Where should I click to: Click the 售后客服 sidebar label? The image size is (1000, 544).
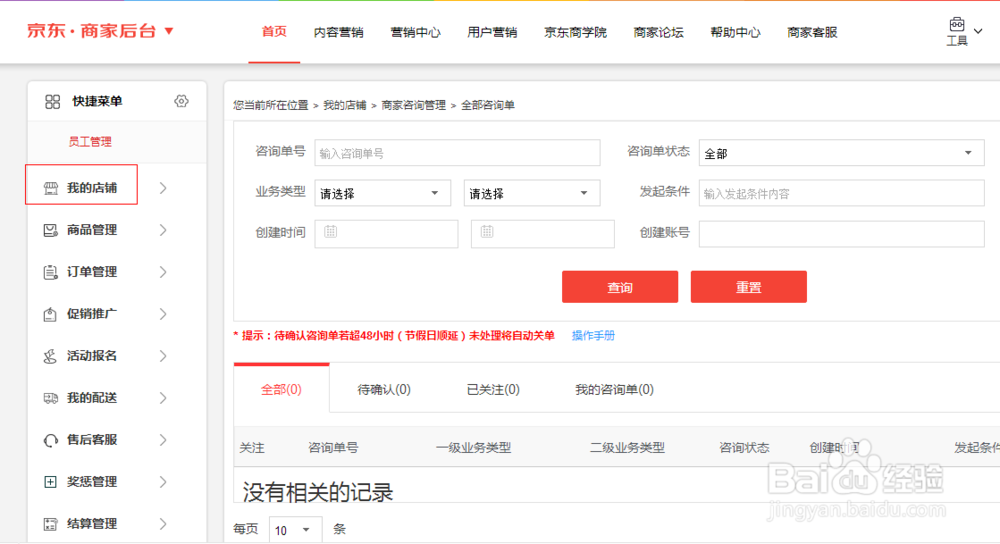coord(92,440)
